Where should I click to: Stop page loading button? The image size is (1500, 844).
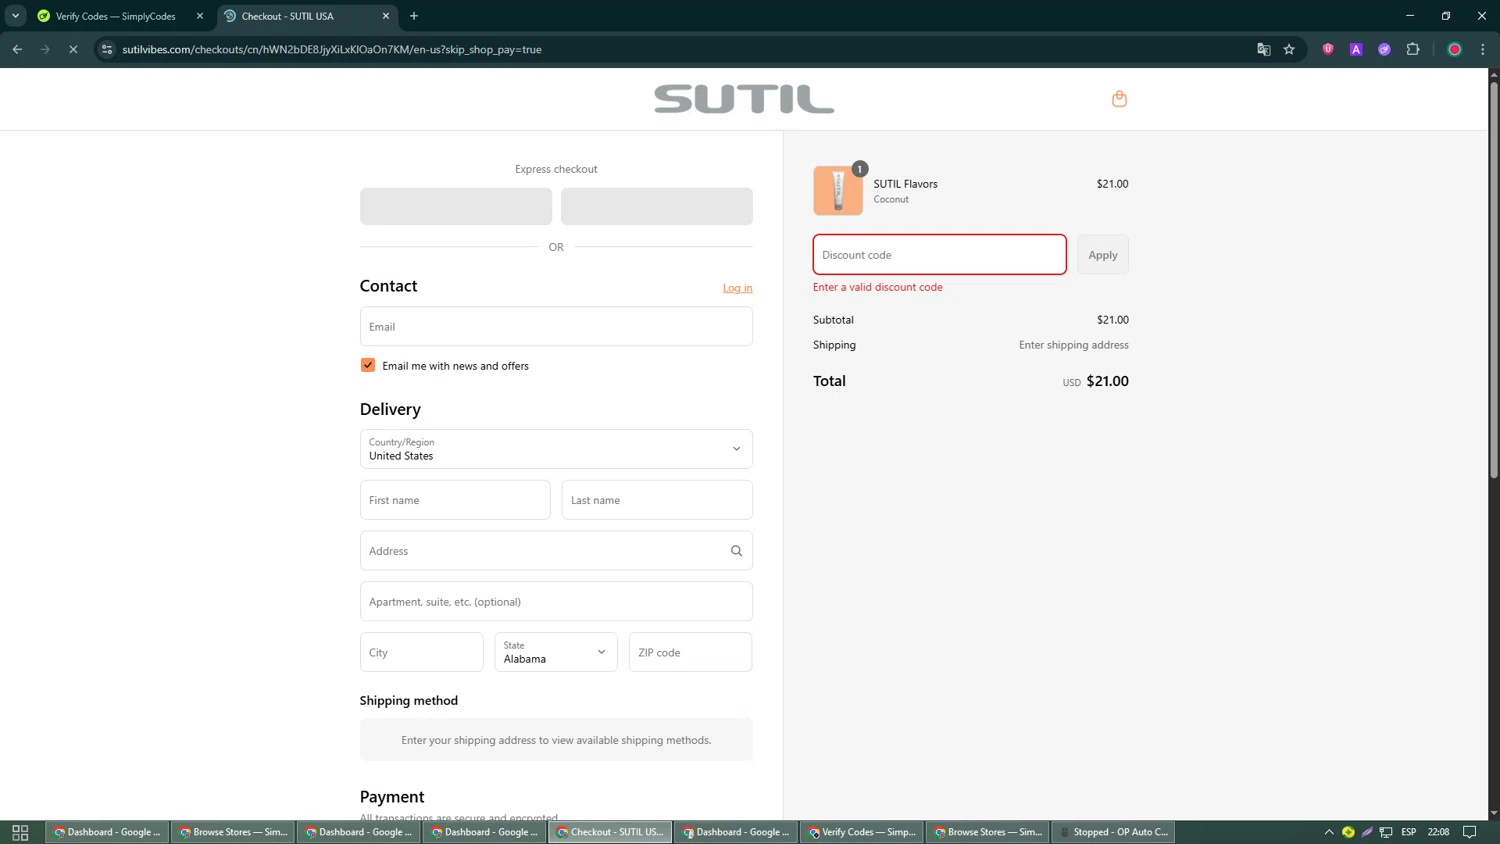tap(73, 49)
